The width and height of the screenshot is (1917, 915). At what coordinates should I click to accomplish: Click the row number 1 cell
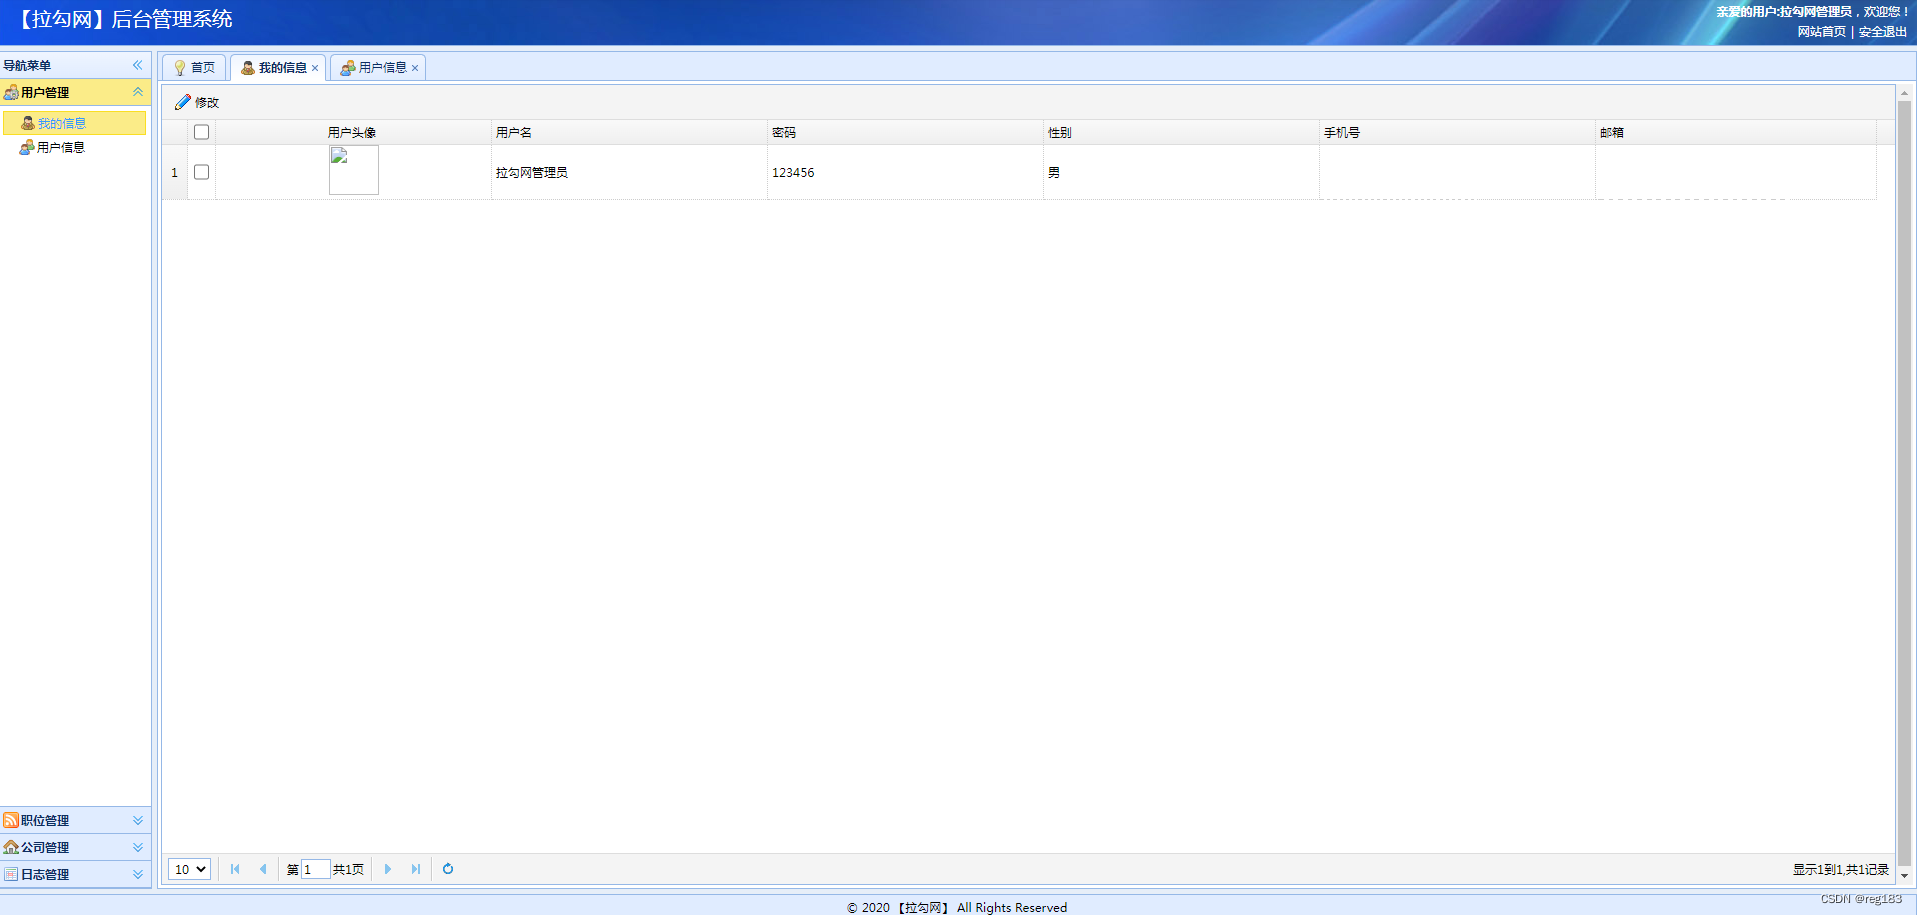click(x=174, y=172)
